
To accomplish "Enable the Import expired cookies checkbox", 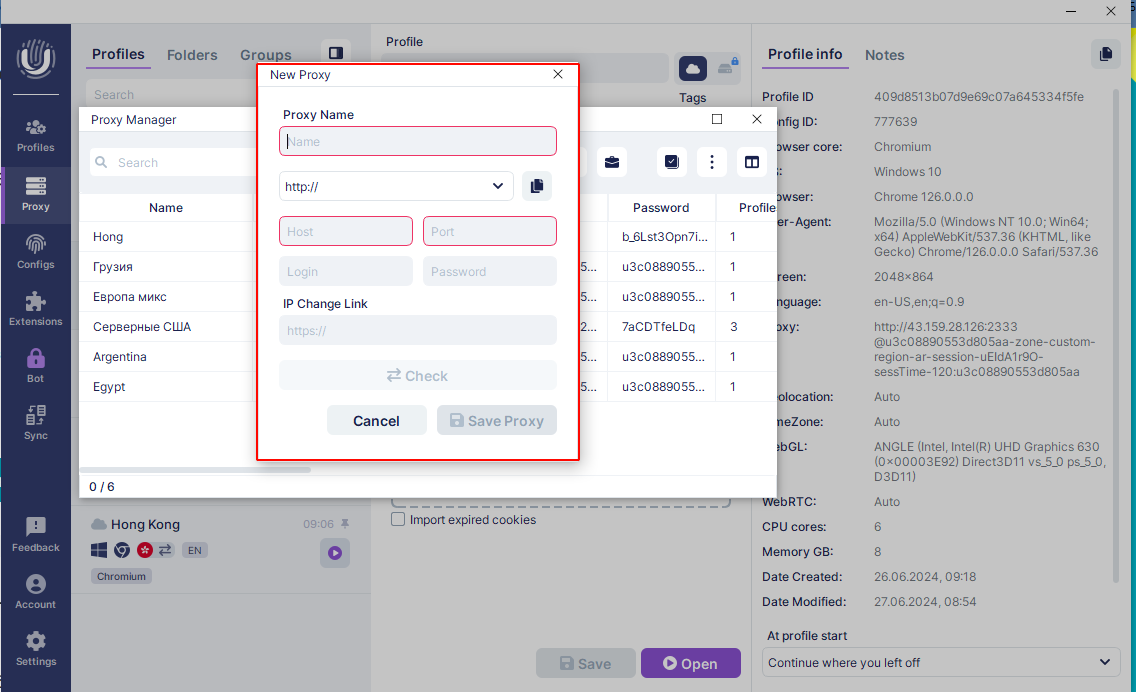I will (x=398, y=520).
